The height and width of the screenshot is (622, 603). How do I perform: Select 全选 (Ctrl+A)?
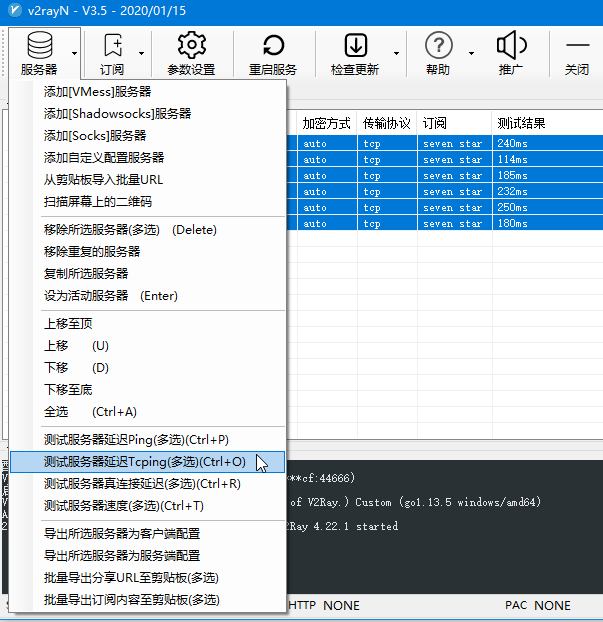pyautogui.click(x=148, y=412)
